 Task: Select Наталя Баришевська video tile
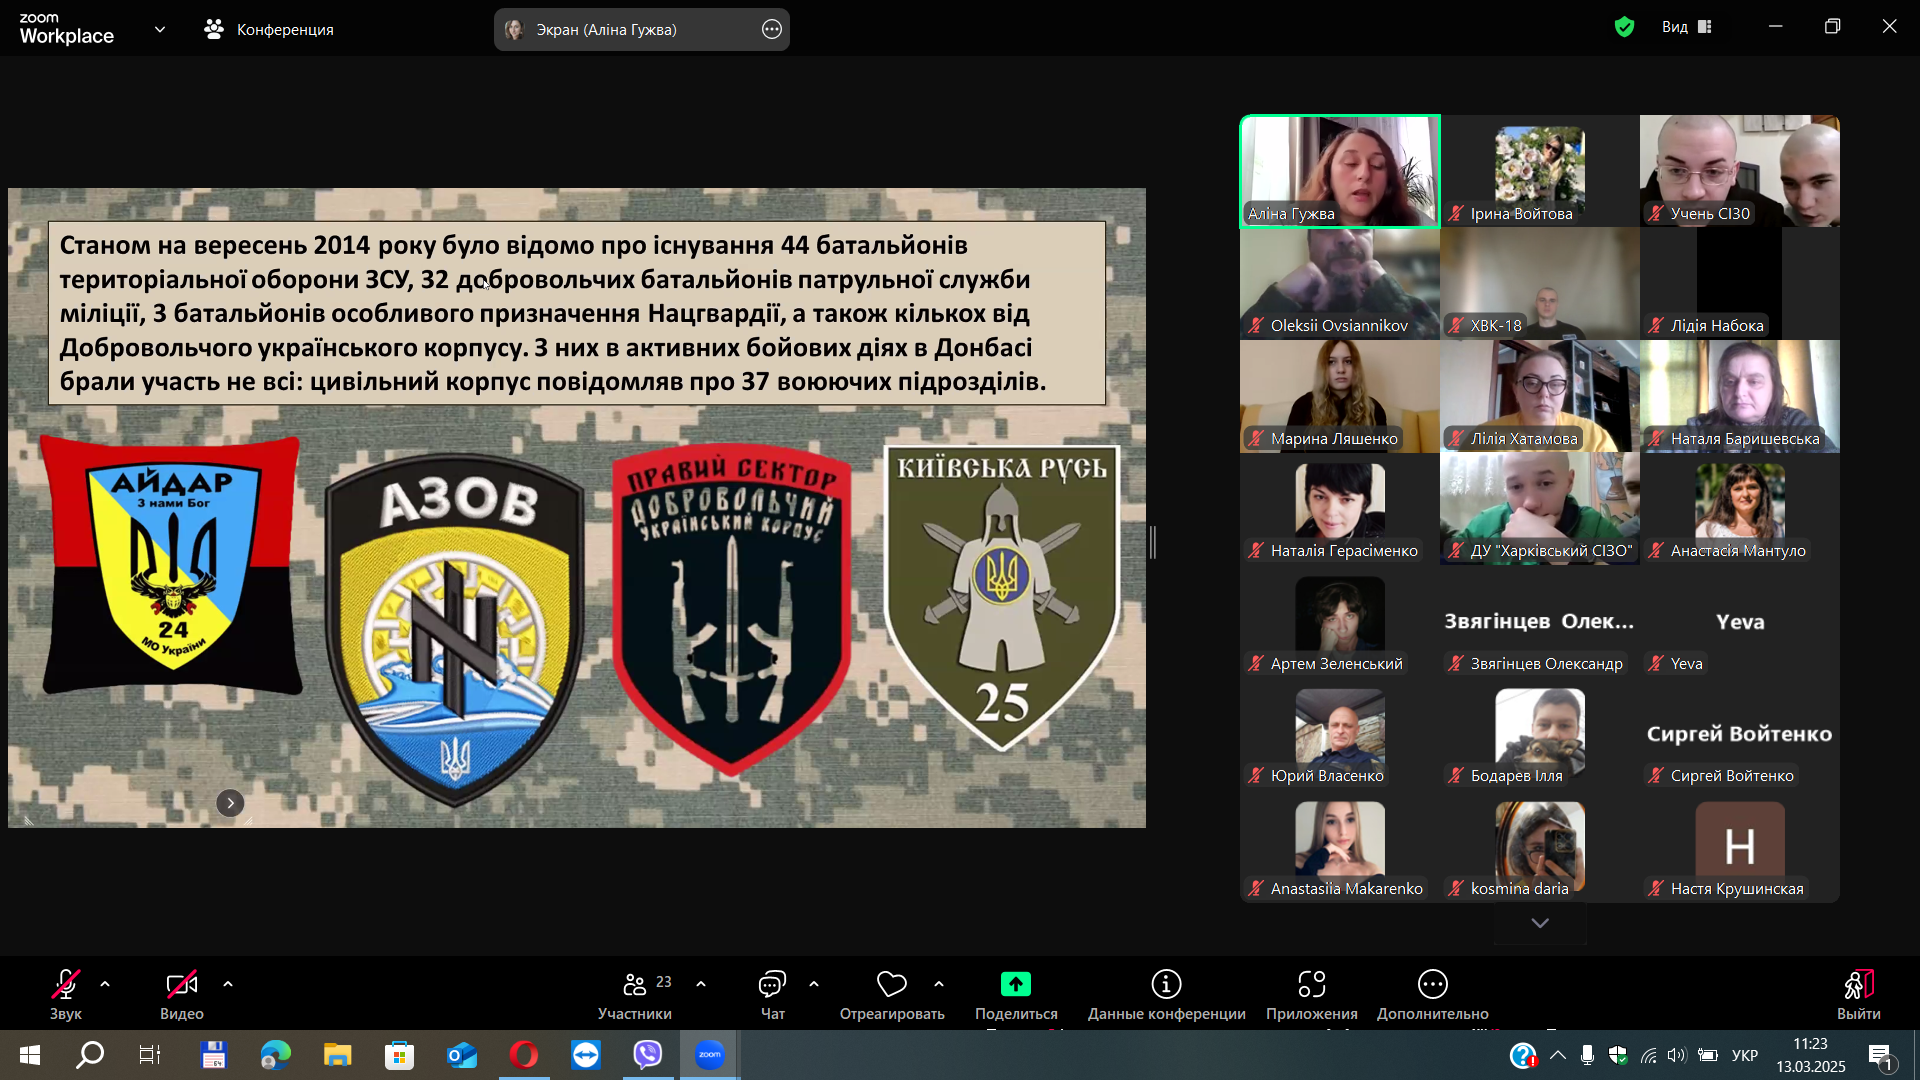[x=1740, y=396]
